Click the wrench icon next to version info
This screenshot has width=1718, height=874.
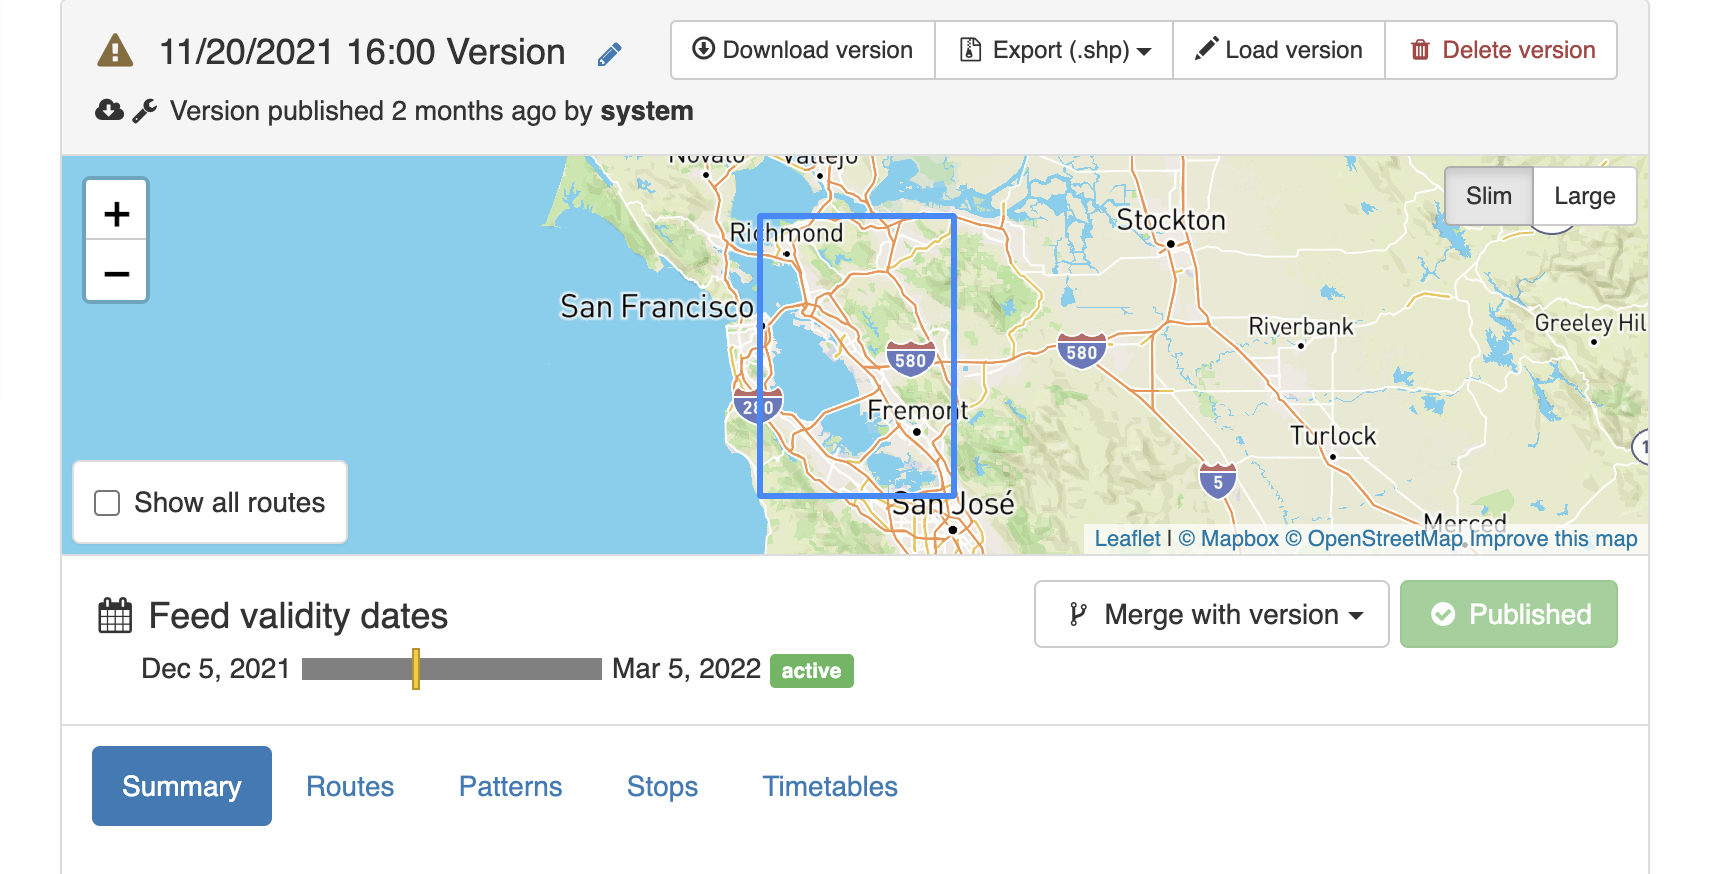(x=145, y=110)
